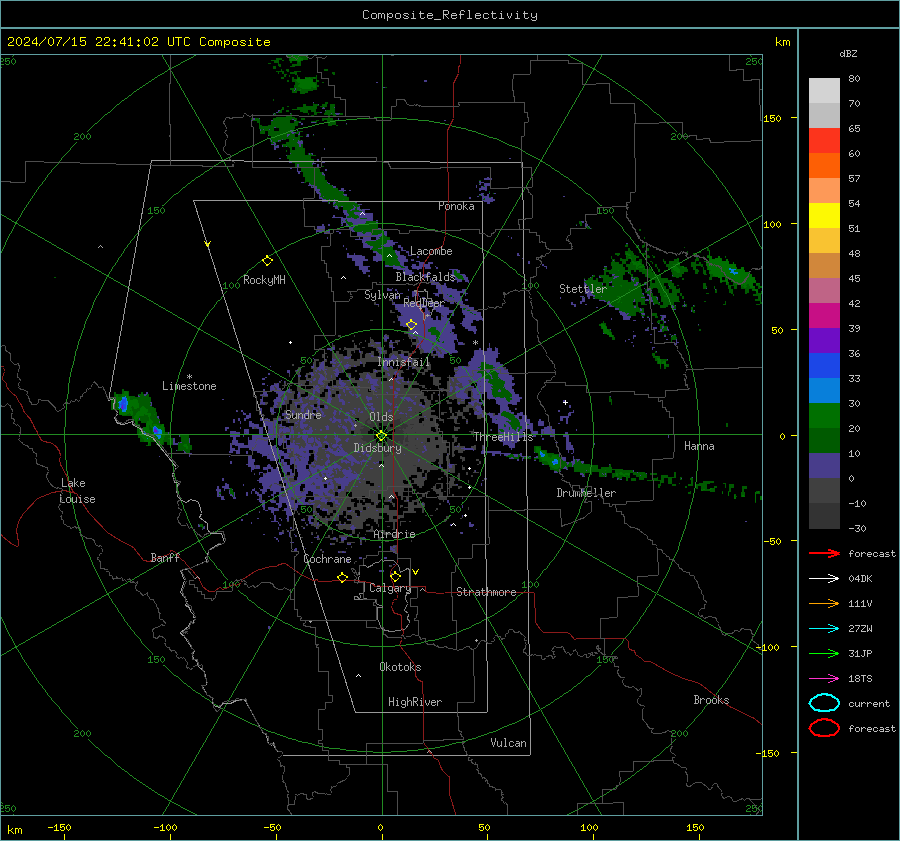Click the yellow diamond marker below RedDeer
The image size is (900, 841).
point(412,325)
